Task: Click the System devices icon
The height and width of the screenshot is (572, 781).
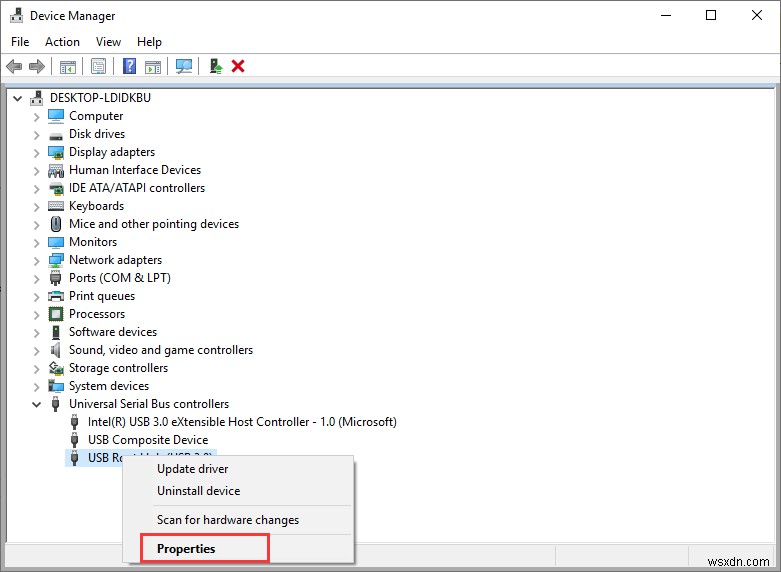Action: pos(56,386)
